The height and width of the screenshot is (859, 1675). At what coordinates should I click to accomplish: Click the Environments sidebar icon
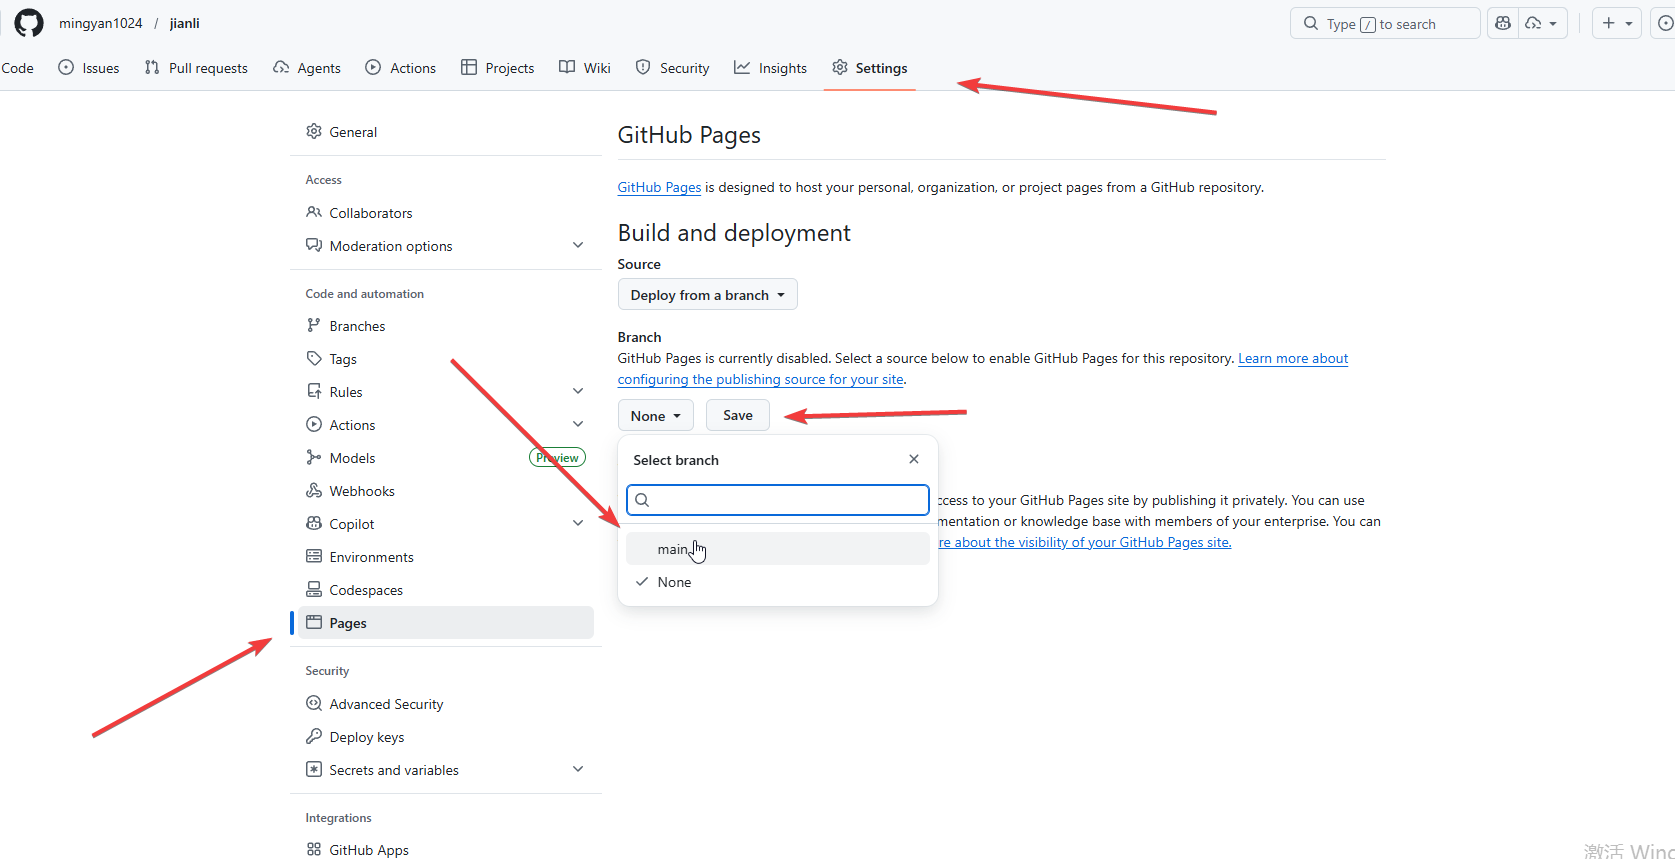314,557
